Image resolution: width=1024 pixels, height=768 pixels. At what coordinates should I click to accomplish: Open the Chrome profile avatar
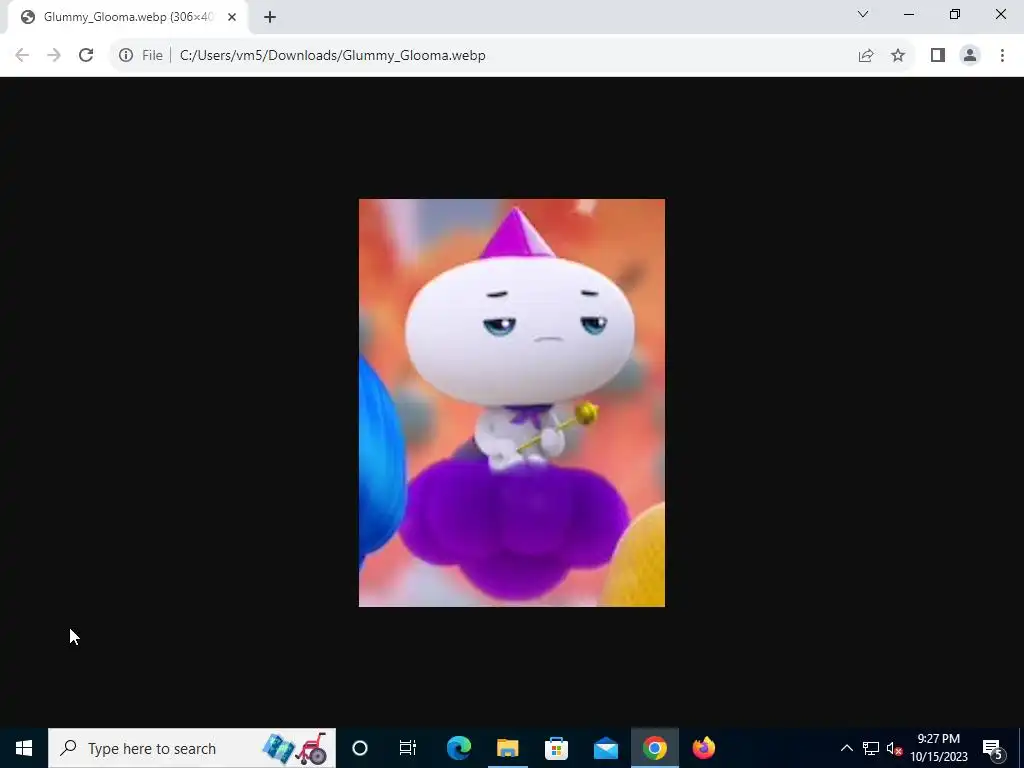[x=970, y=56]
